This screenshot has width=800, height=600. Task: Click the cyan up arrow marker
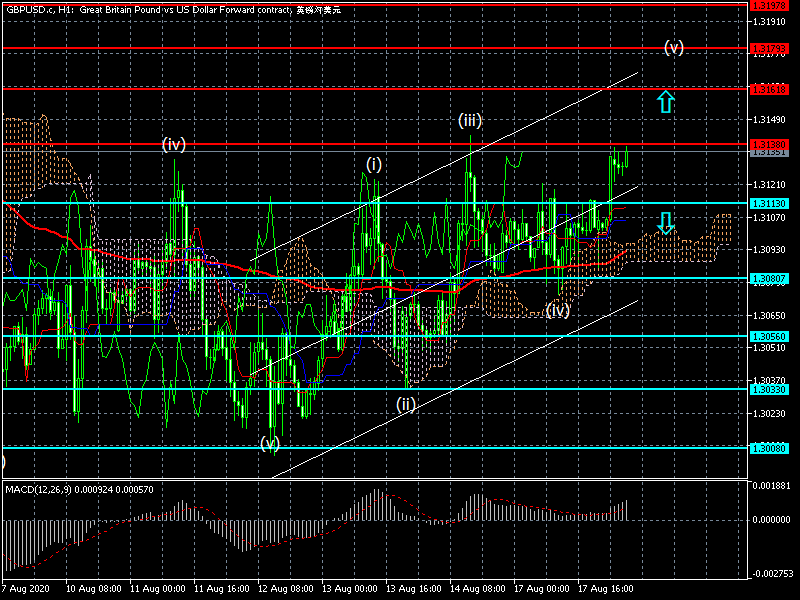tap(666, 101)
